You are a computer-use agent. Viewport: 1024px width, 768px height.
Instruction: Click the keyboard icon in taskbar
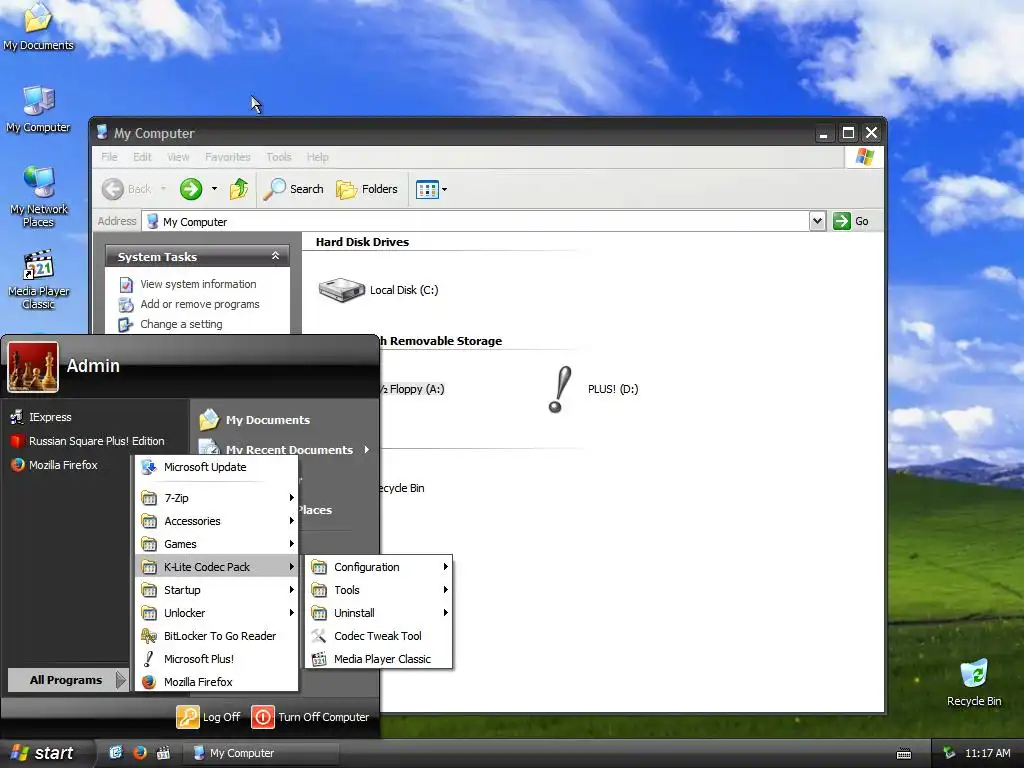pos(904,754)
